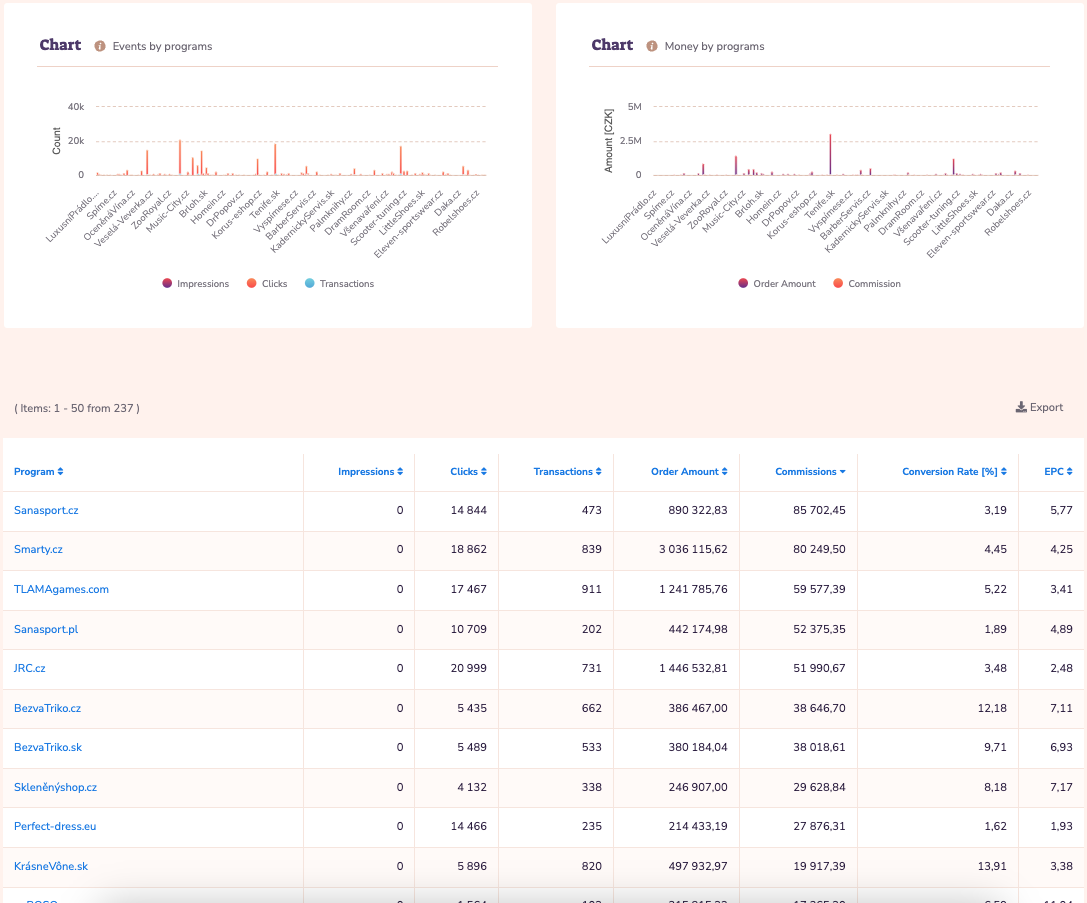Click the sort arrows icon beside Program header
1087x903 pixels.
[60, 472]
